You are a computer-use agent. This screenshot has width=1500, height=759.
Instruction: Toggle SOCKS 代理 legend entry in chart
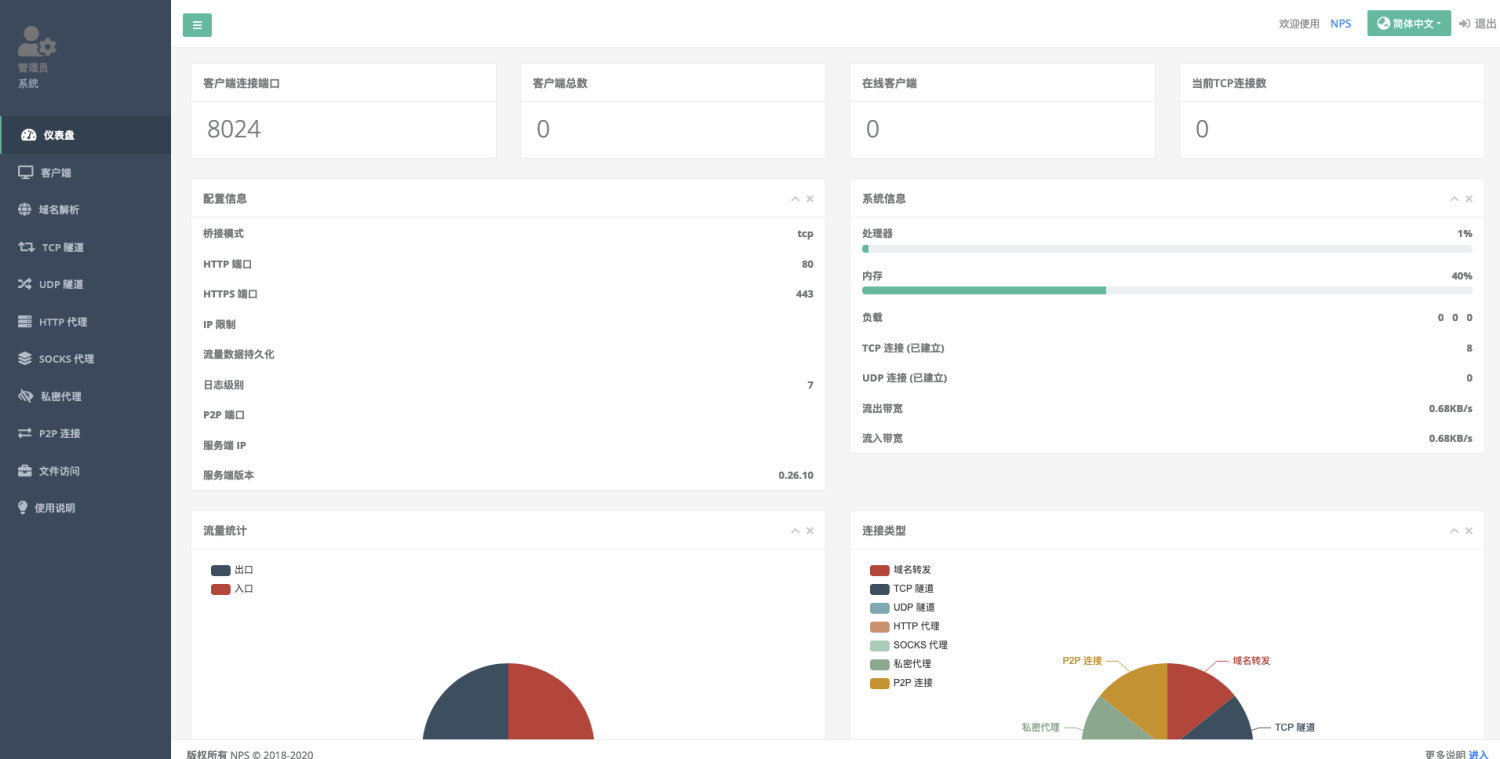(x=909, y=645)
